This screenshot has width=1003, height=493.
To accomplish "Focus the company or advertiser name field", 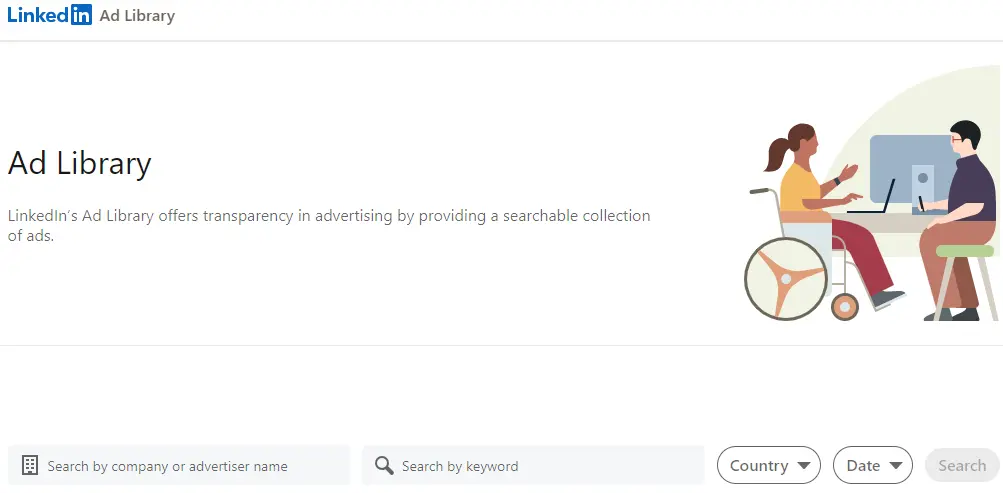I will (190, 466).
